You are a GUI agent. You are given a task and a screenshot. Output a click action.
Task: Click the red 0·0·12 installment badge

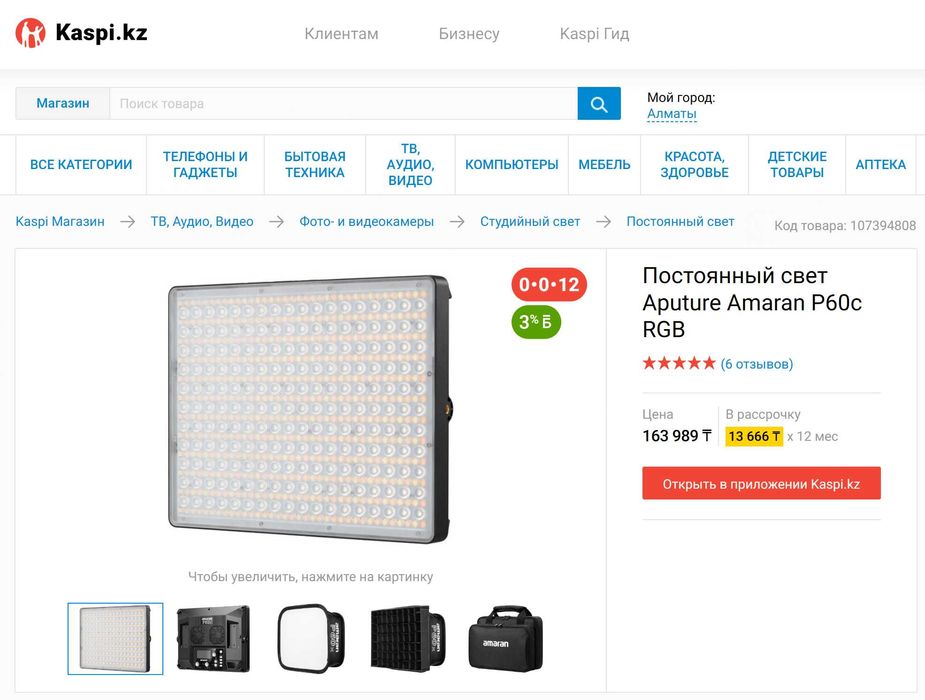pyautogui.click(x=549, y=285)
